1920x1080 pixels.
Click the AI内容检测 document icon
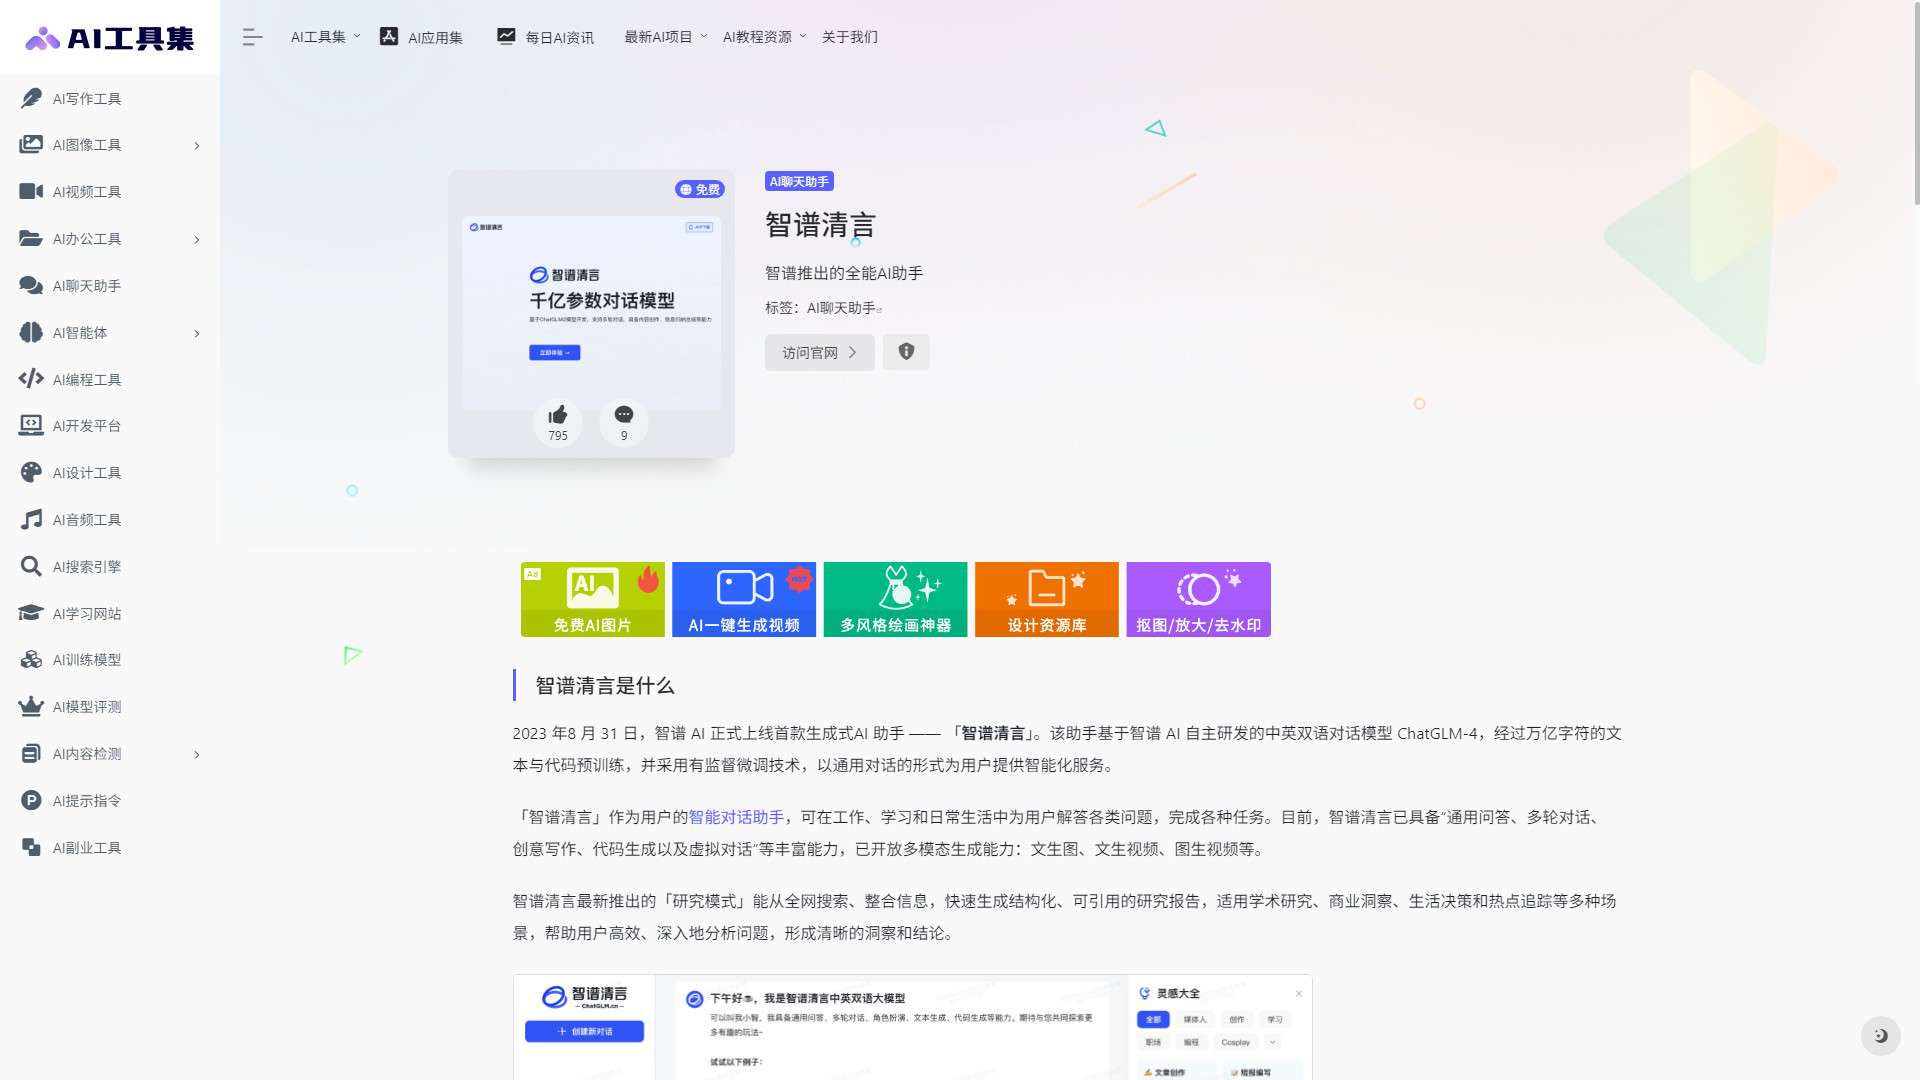31,753
